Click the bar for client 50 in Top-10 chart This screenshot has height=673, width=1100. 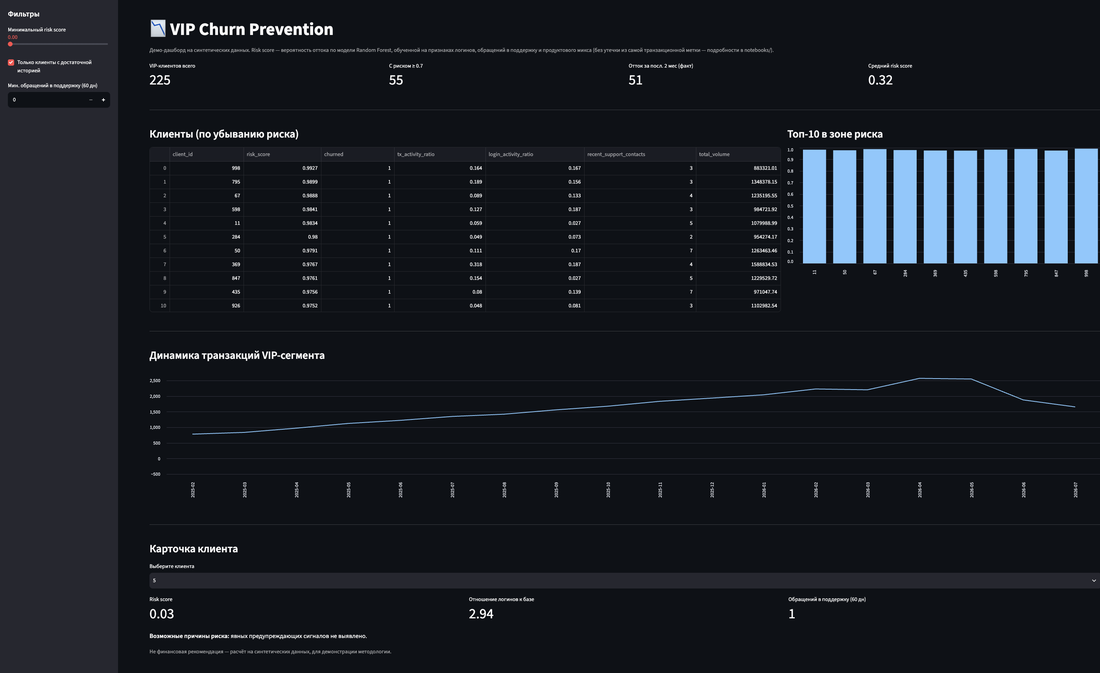coord(844,206)
